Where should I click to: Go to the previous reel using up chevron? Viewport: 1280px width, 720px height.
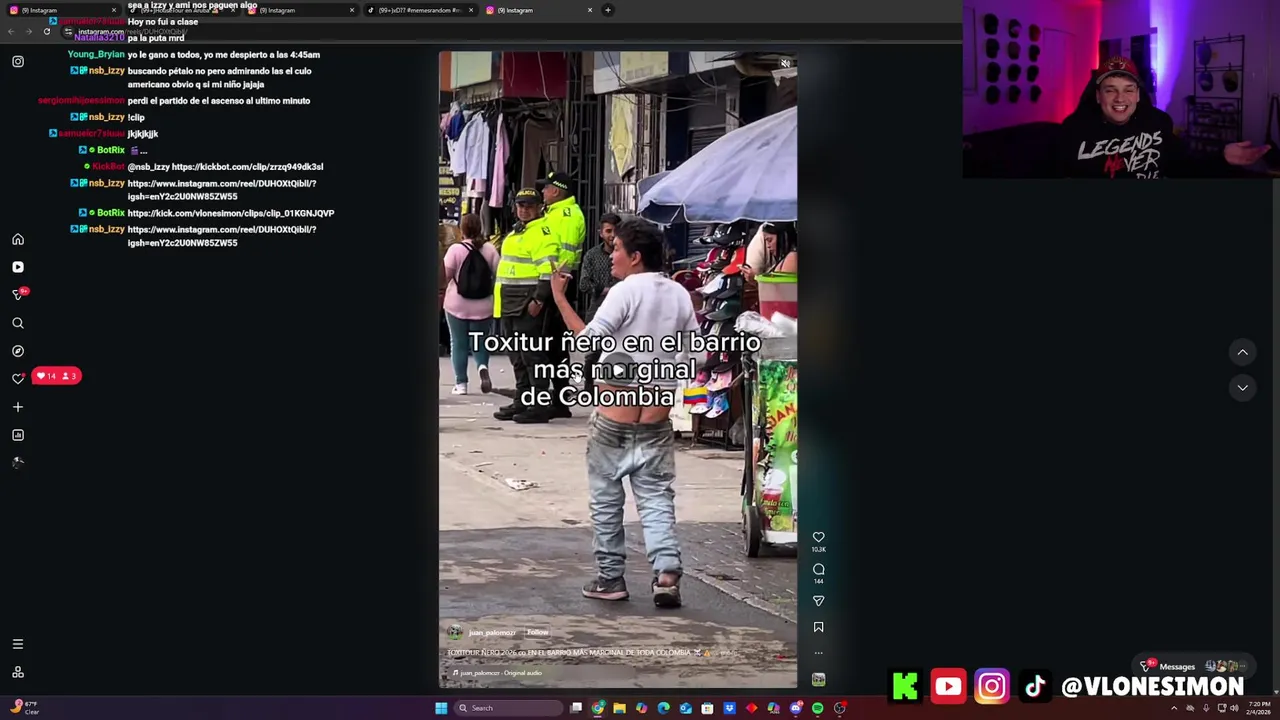[1242, 352]
